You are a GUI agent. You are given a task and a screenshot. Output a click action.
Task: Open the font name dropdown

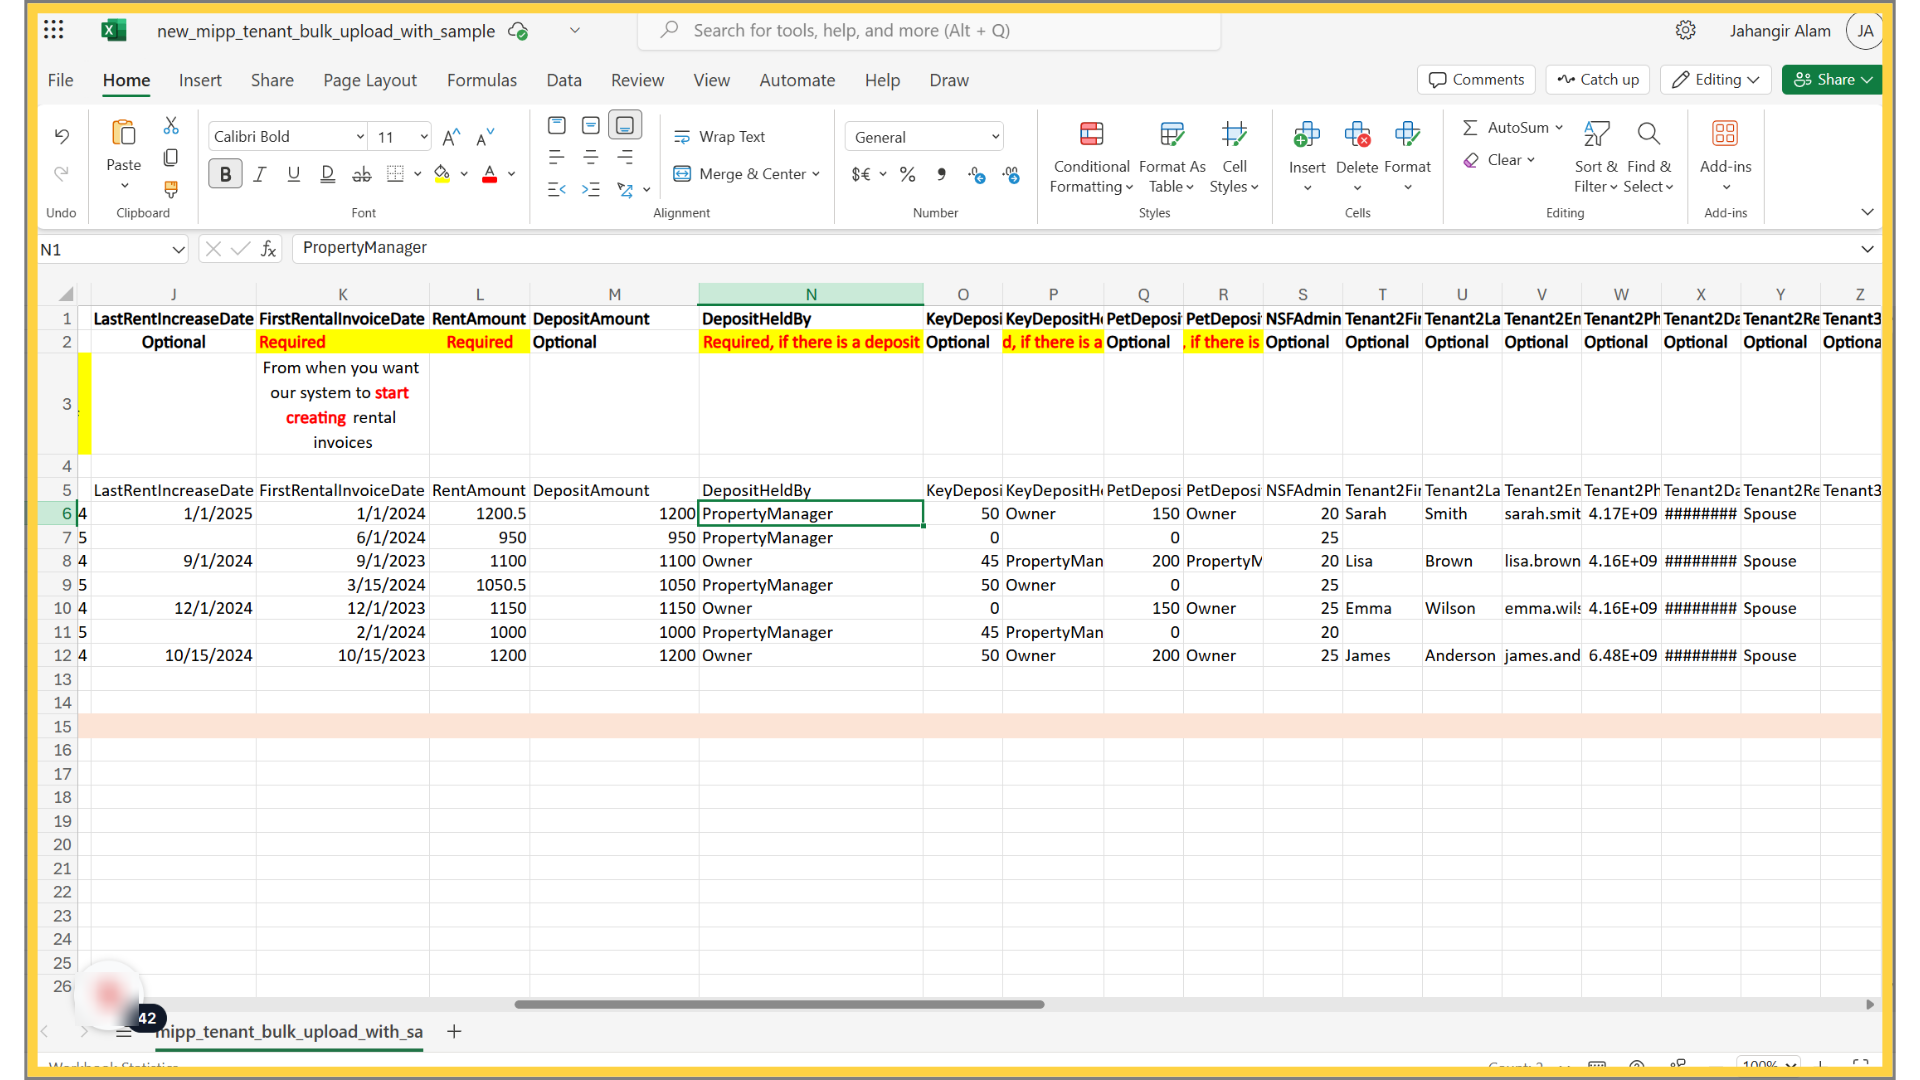click(360, 137)
